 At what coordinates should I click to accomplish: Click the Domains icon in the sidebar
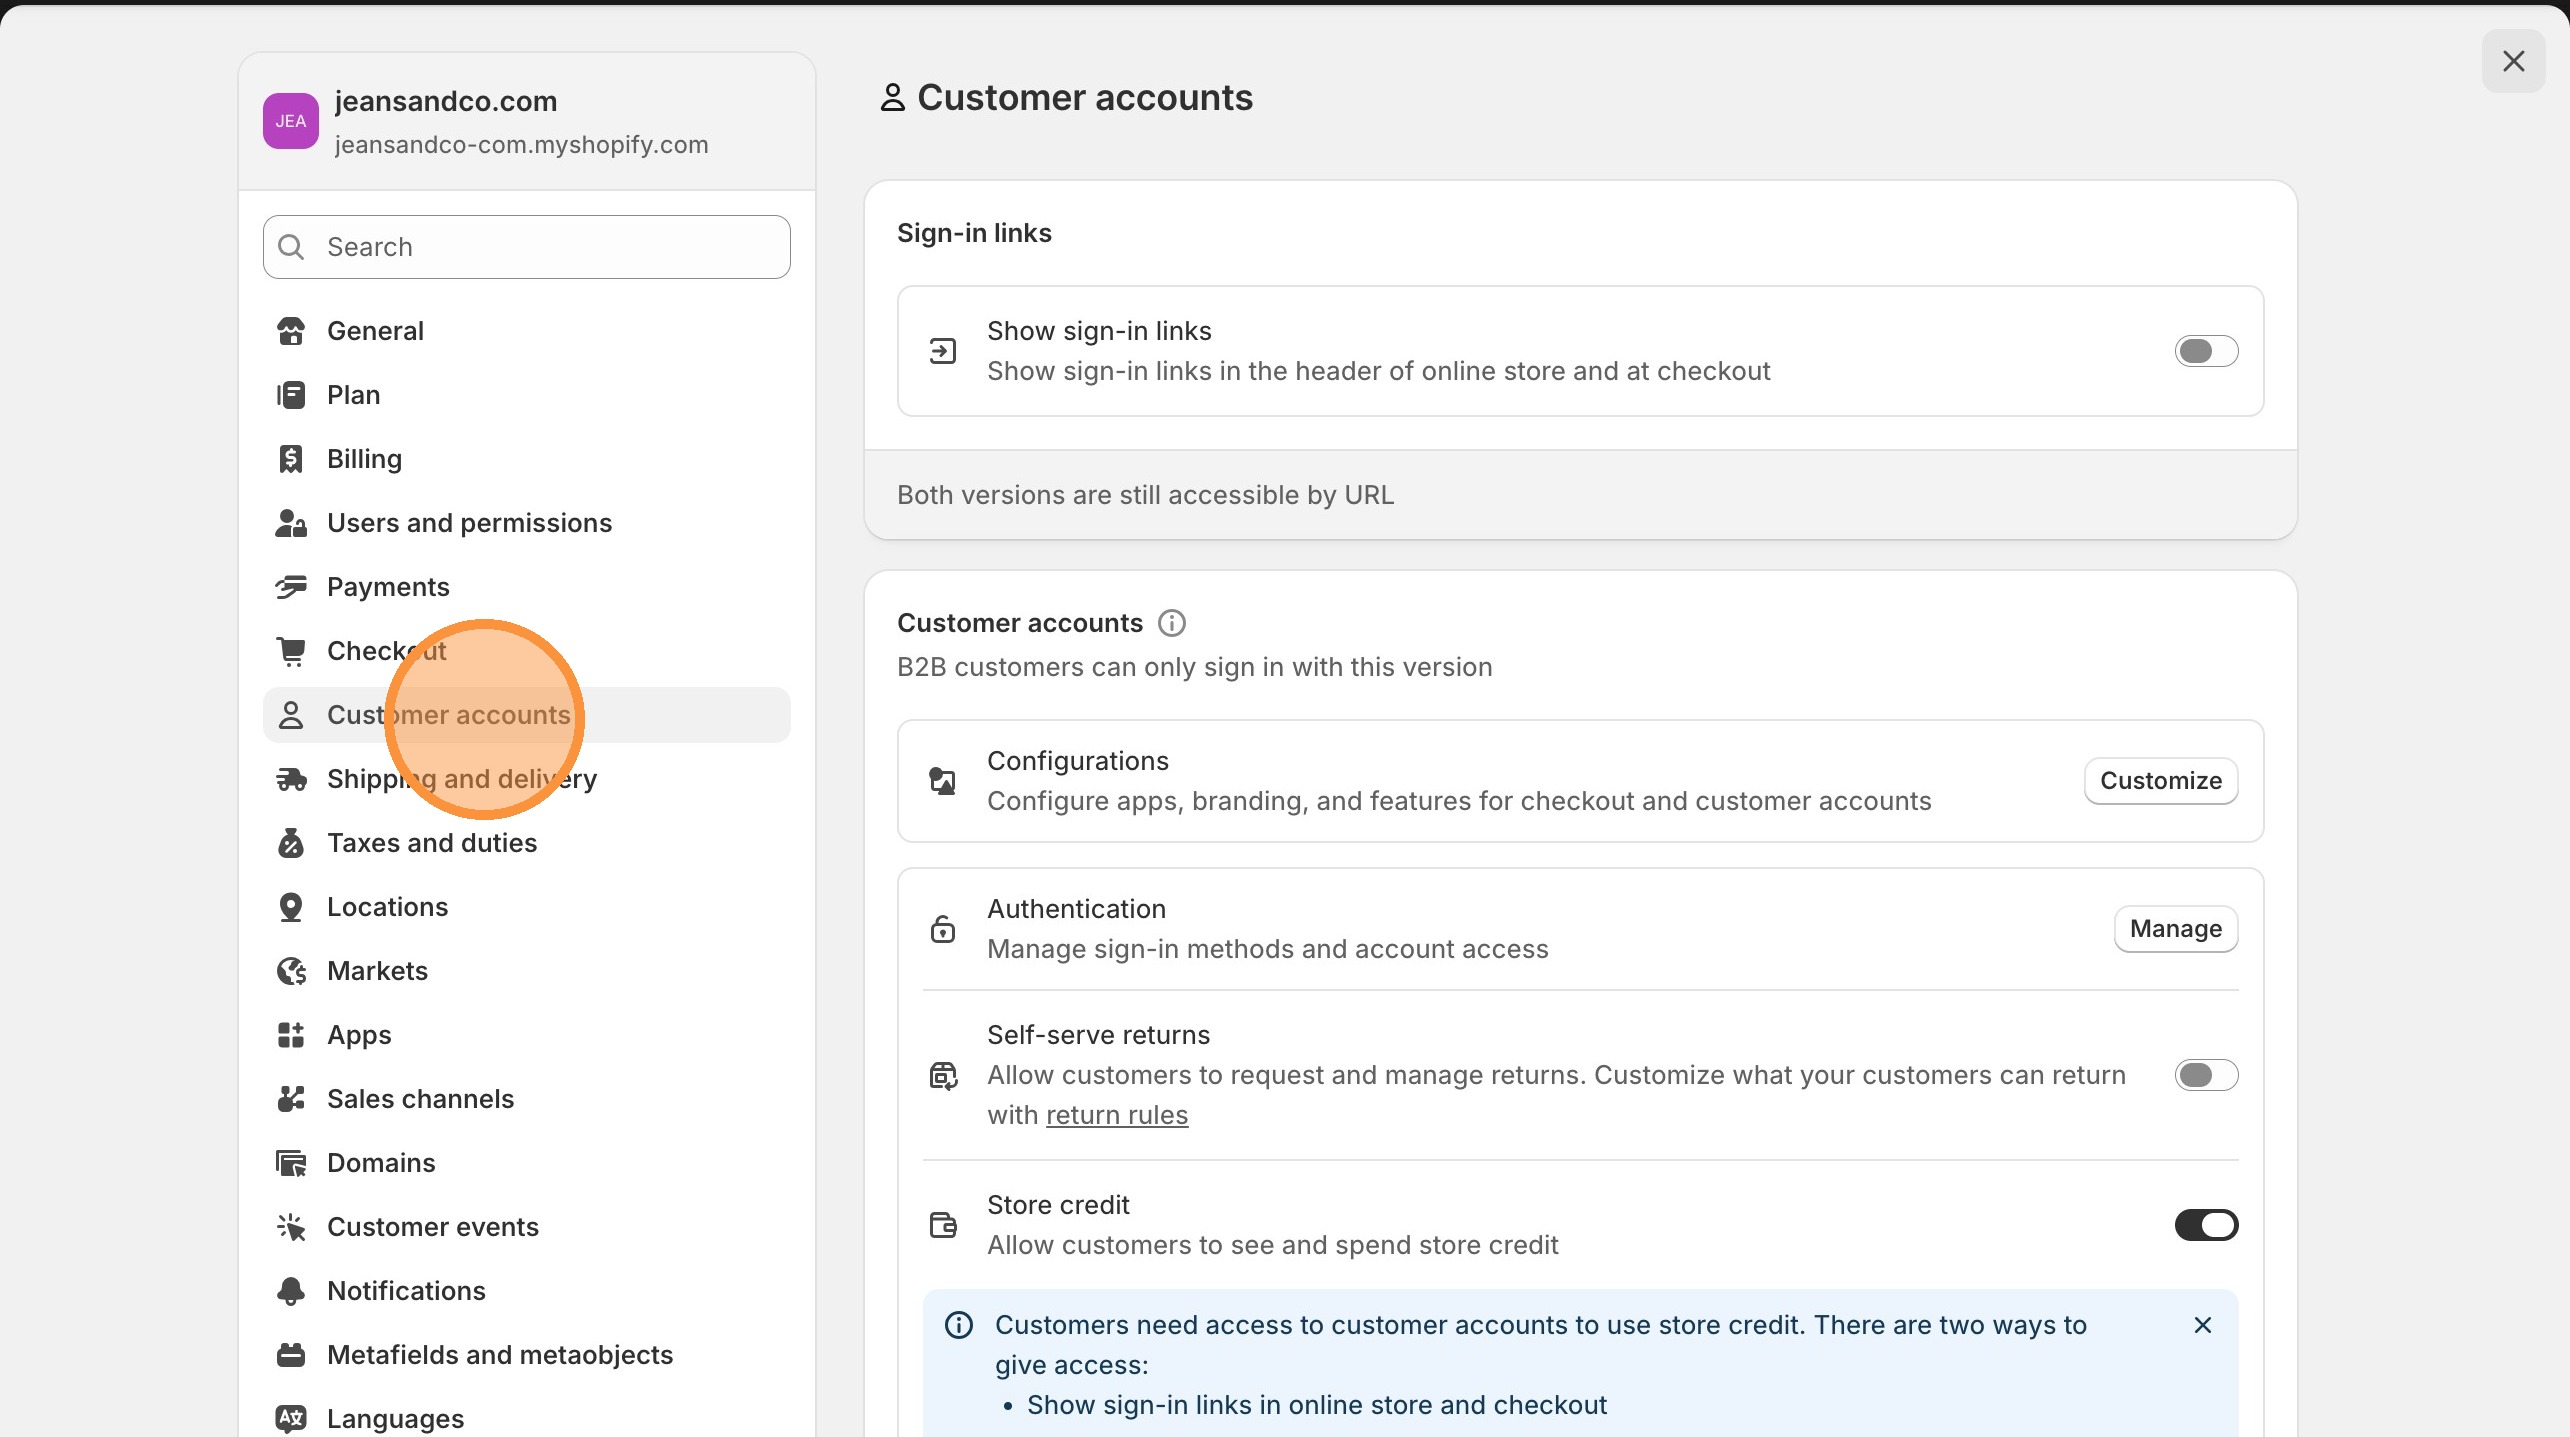click(291, 1162)
